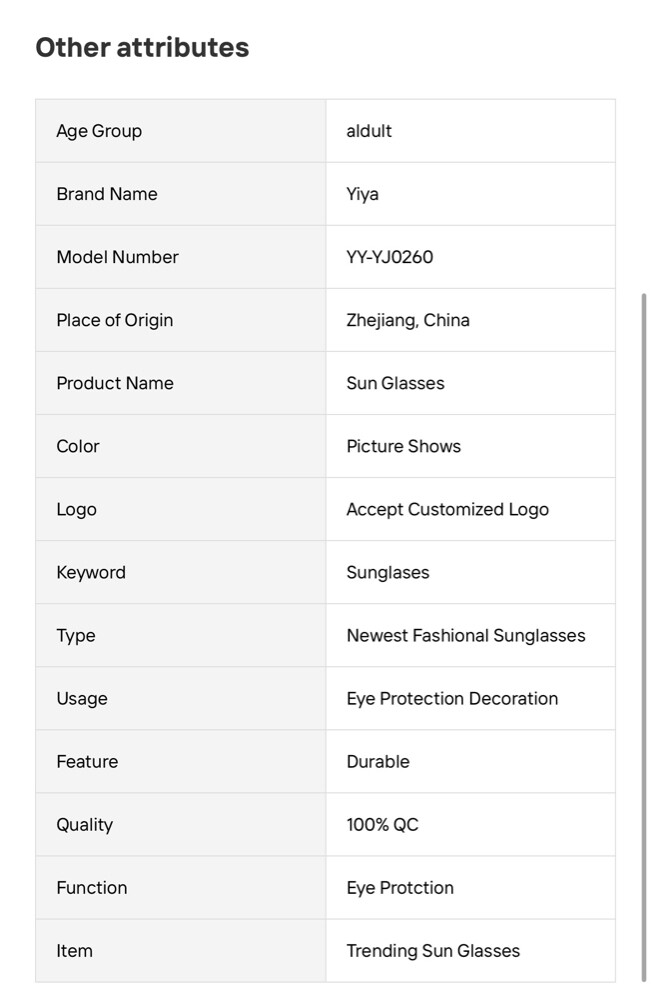Click 'Accept Customized Logo' text
Screen dimensions: 652x1000
448,510
